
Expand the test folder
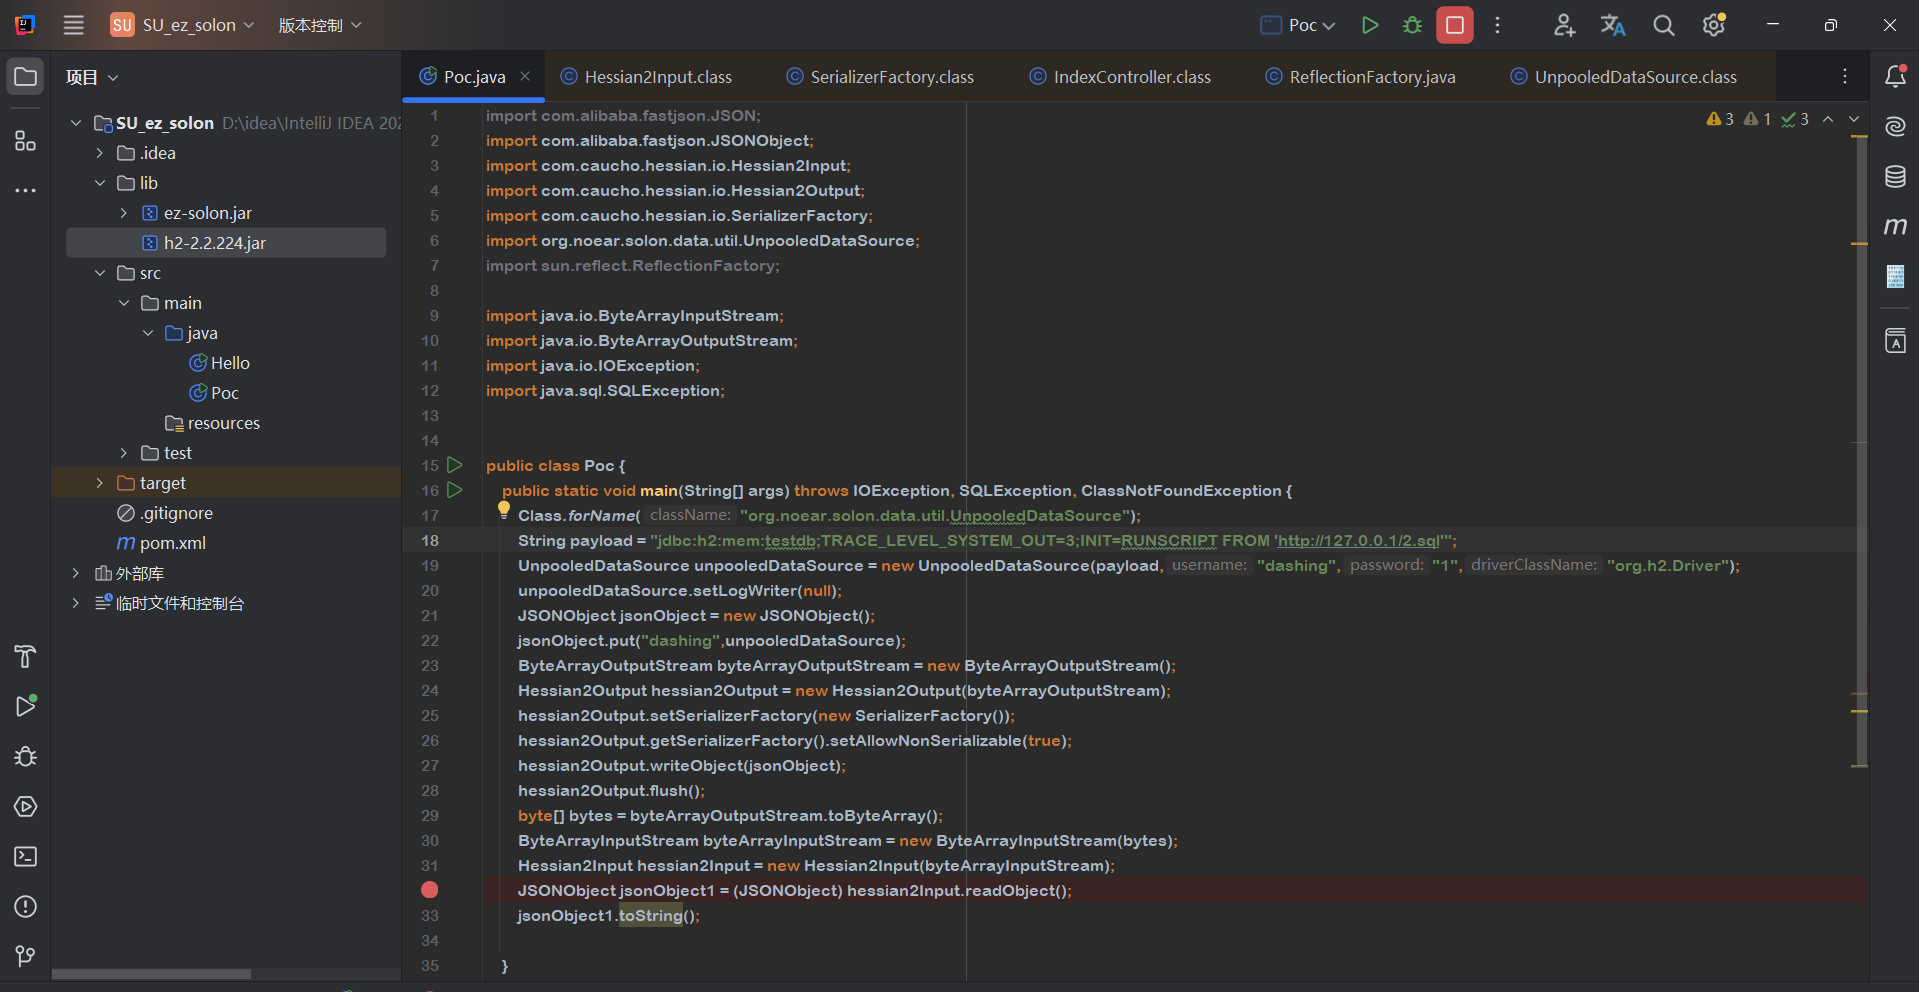(124, 453)
